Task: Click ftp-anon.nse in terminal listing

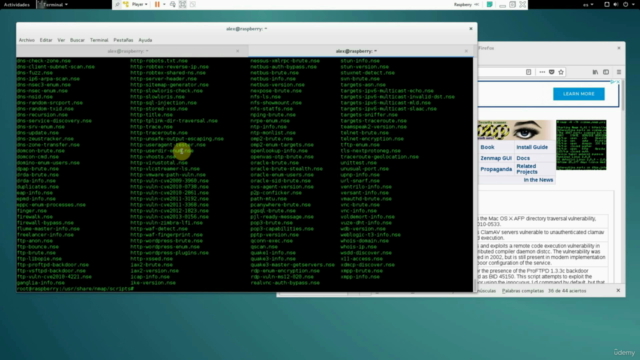Action: (35, 241)
